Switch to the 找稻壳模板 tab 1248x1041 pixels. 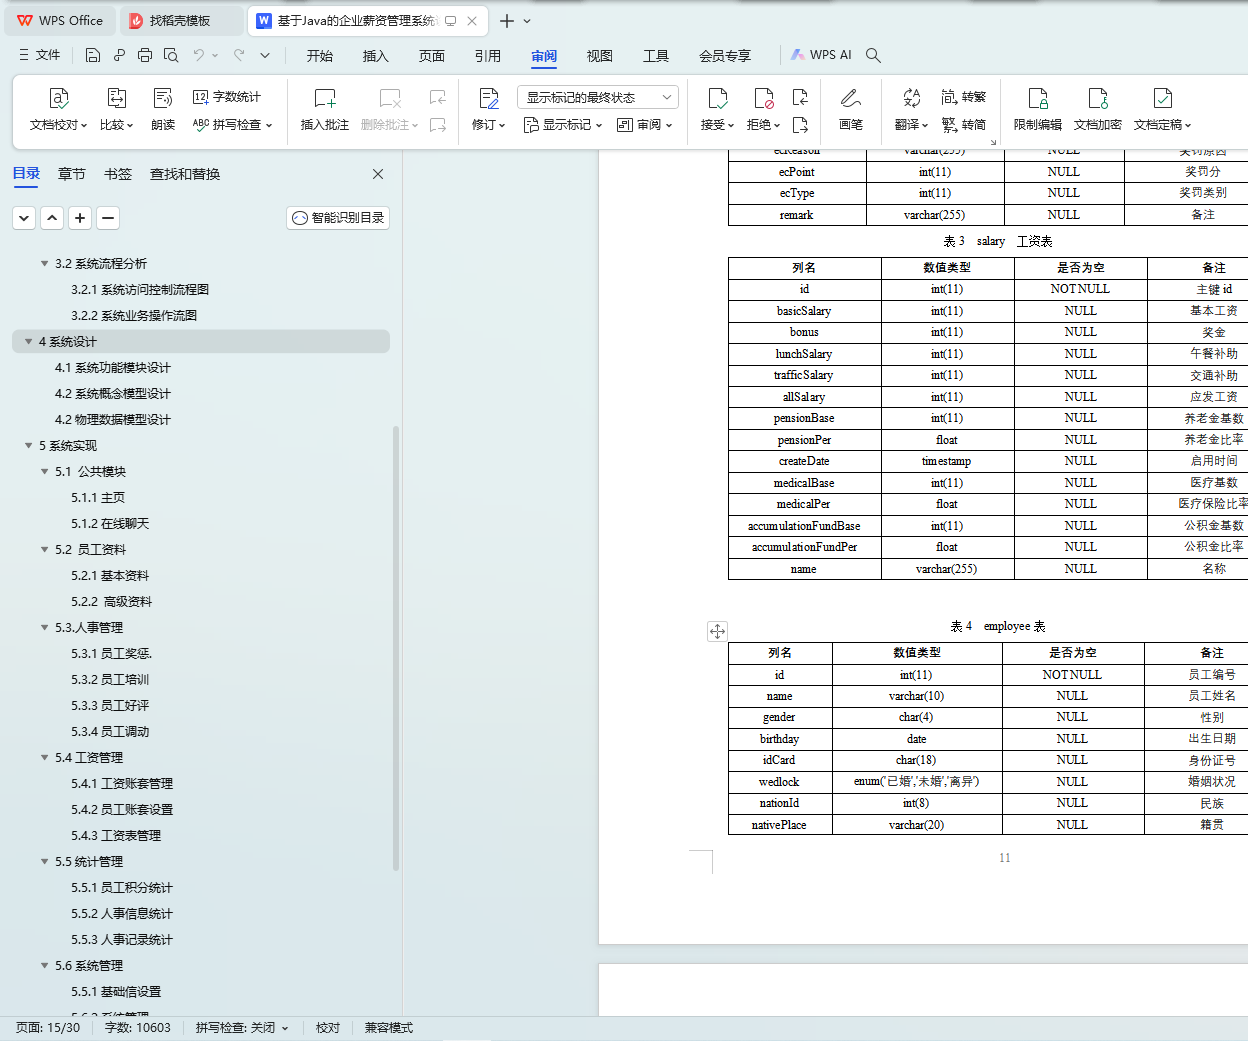tap(181, 20)
